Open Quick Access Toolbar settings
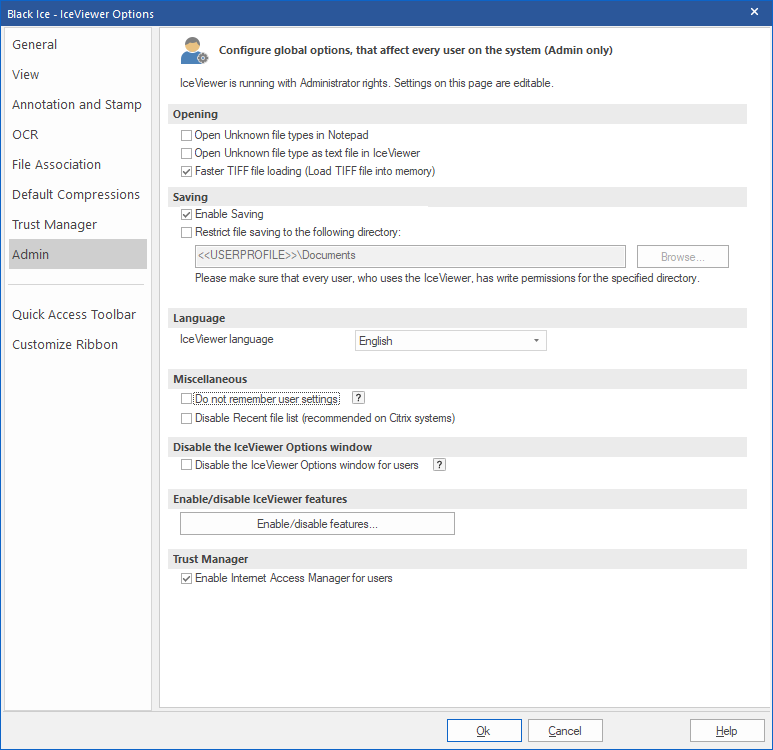The image size is (773, 750). pos(78,315)
